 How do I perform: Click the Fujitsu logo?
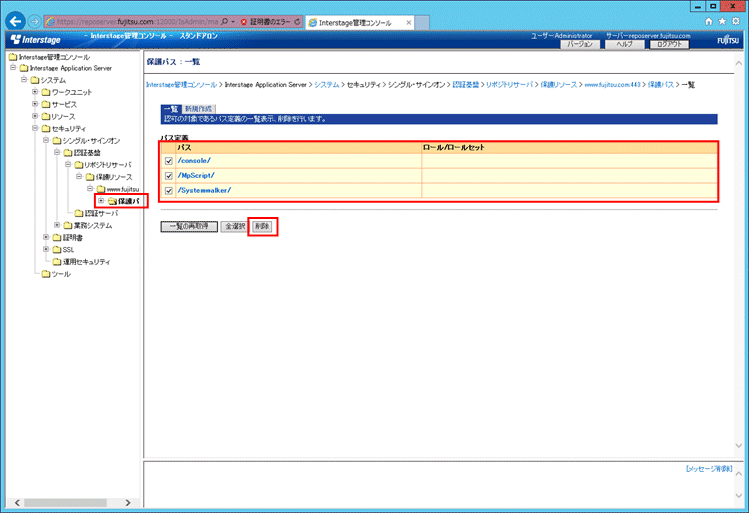tap(728, 40)
